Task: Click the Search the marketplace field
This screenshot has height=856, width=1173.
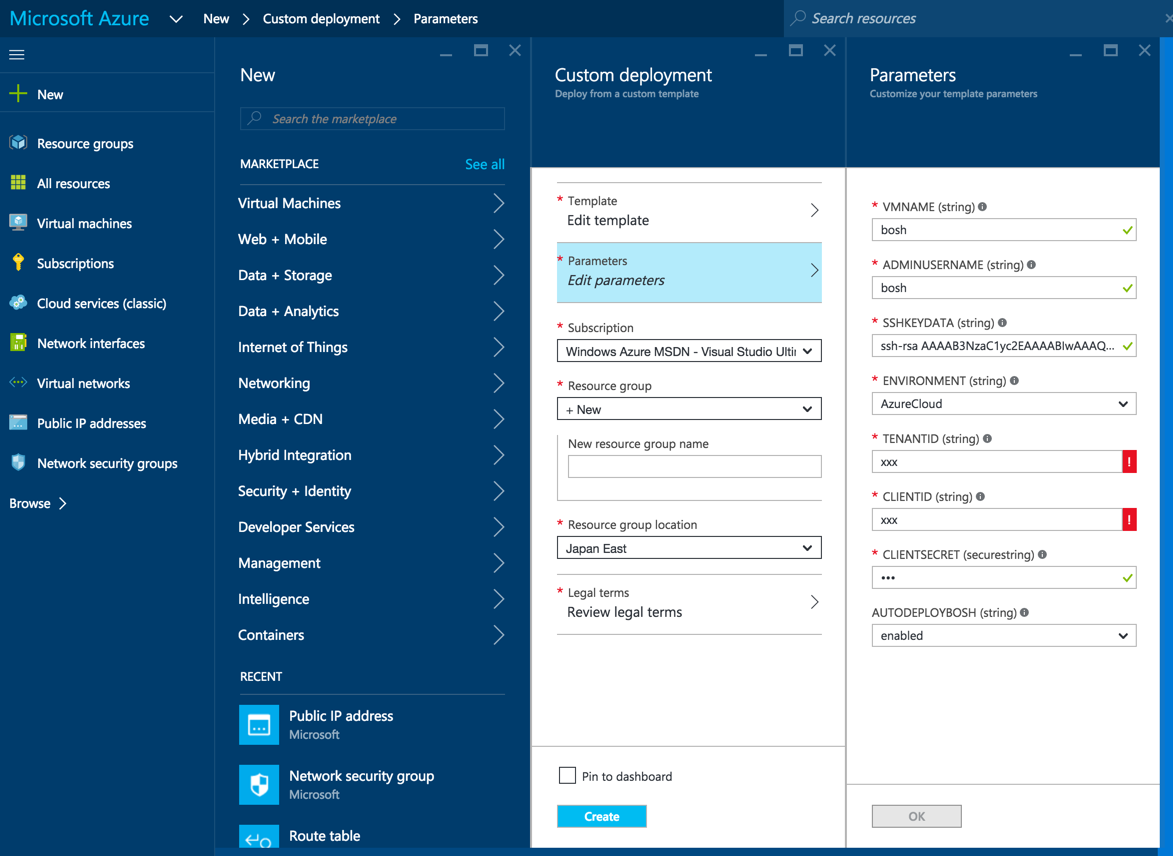Action: pyautogui.click(x=372, y=118)
